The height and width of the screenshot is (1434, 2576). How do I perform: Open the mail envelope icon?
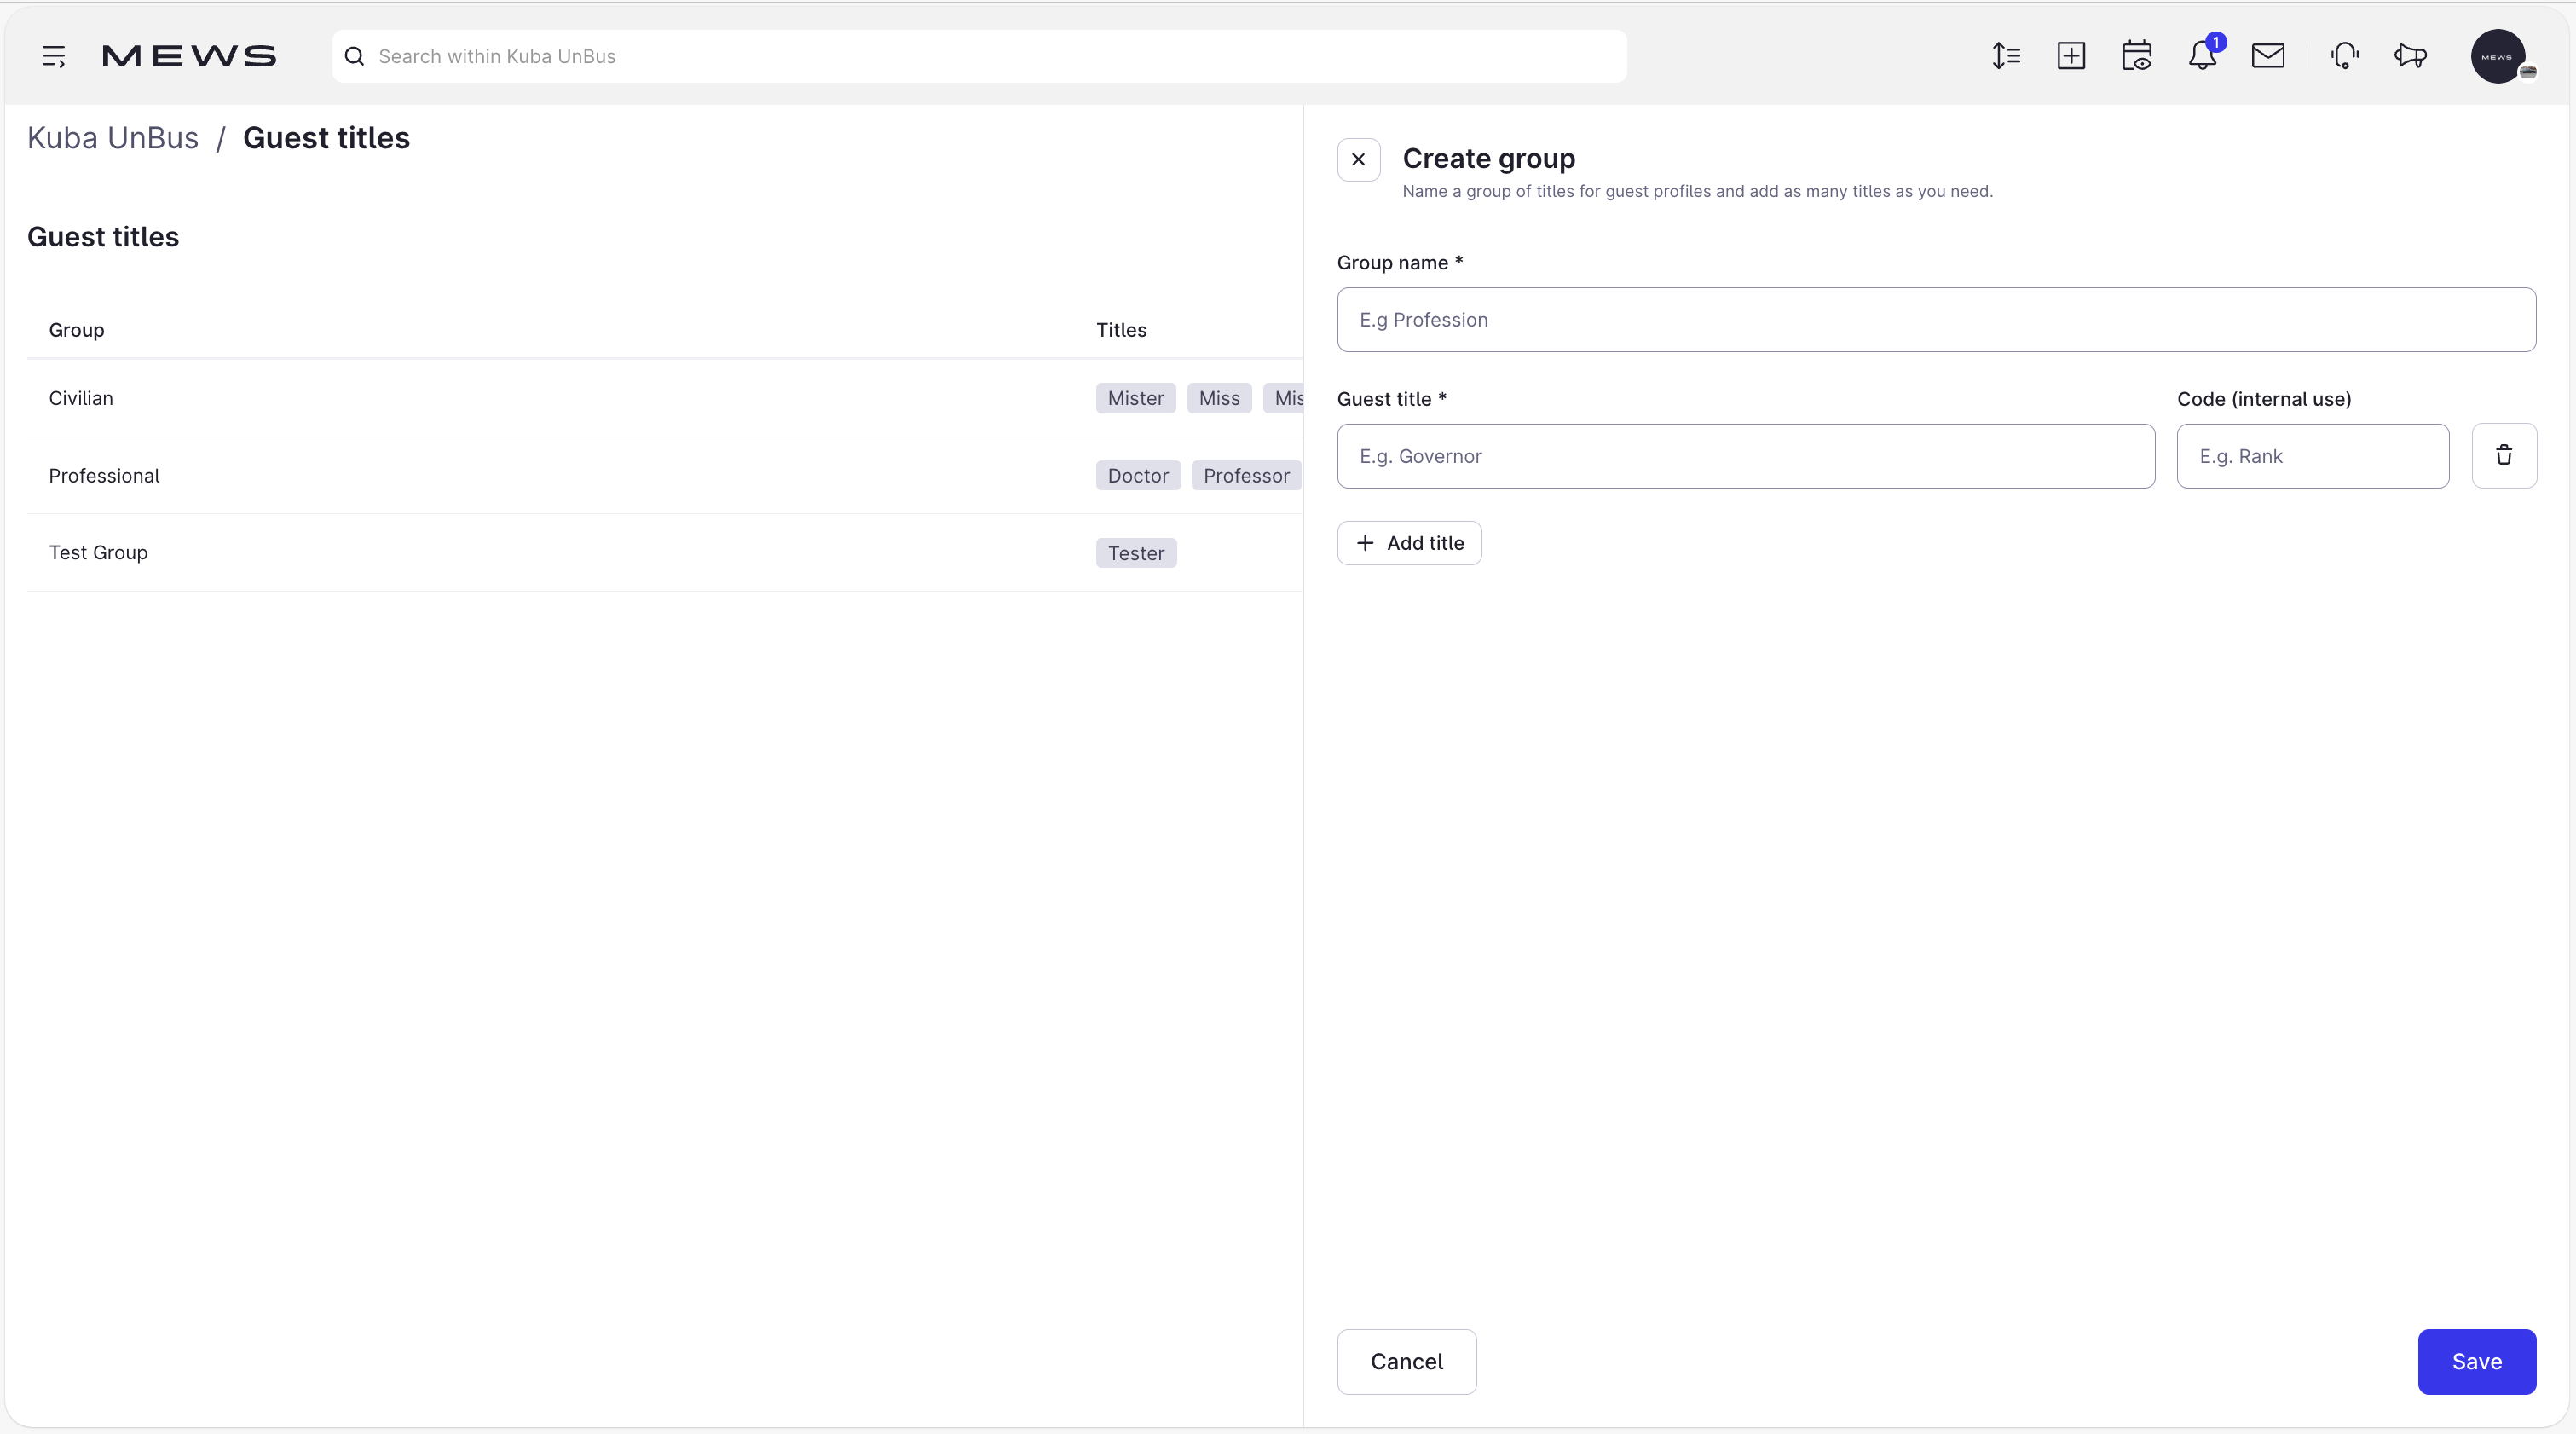click(2268, 56)
